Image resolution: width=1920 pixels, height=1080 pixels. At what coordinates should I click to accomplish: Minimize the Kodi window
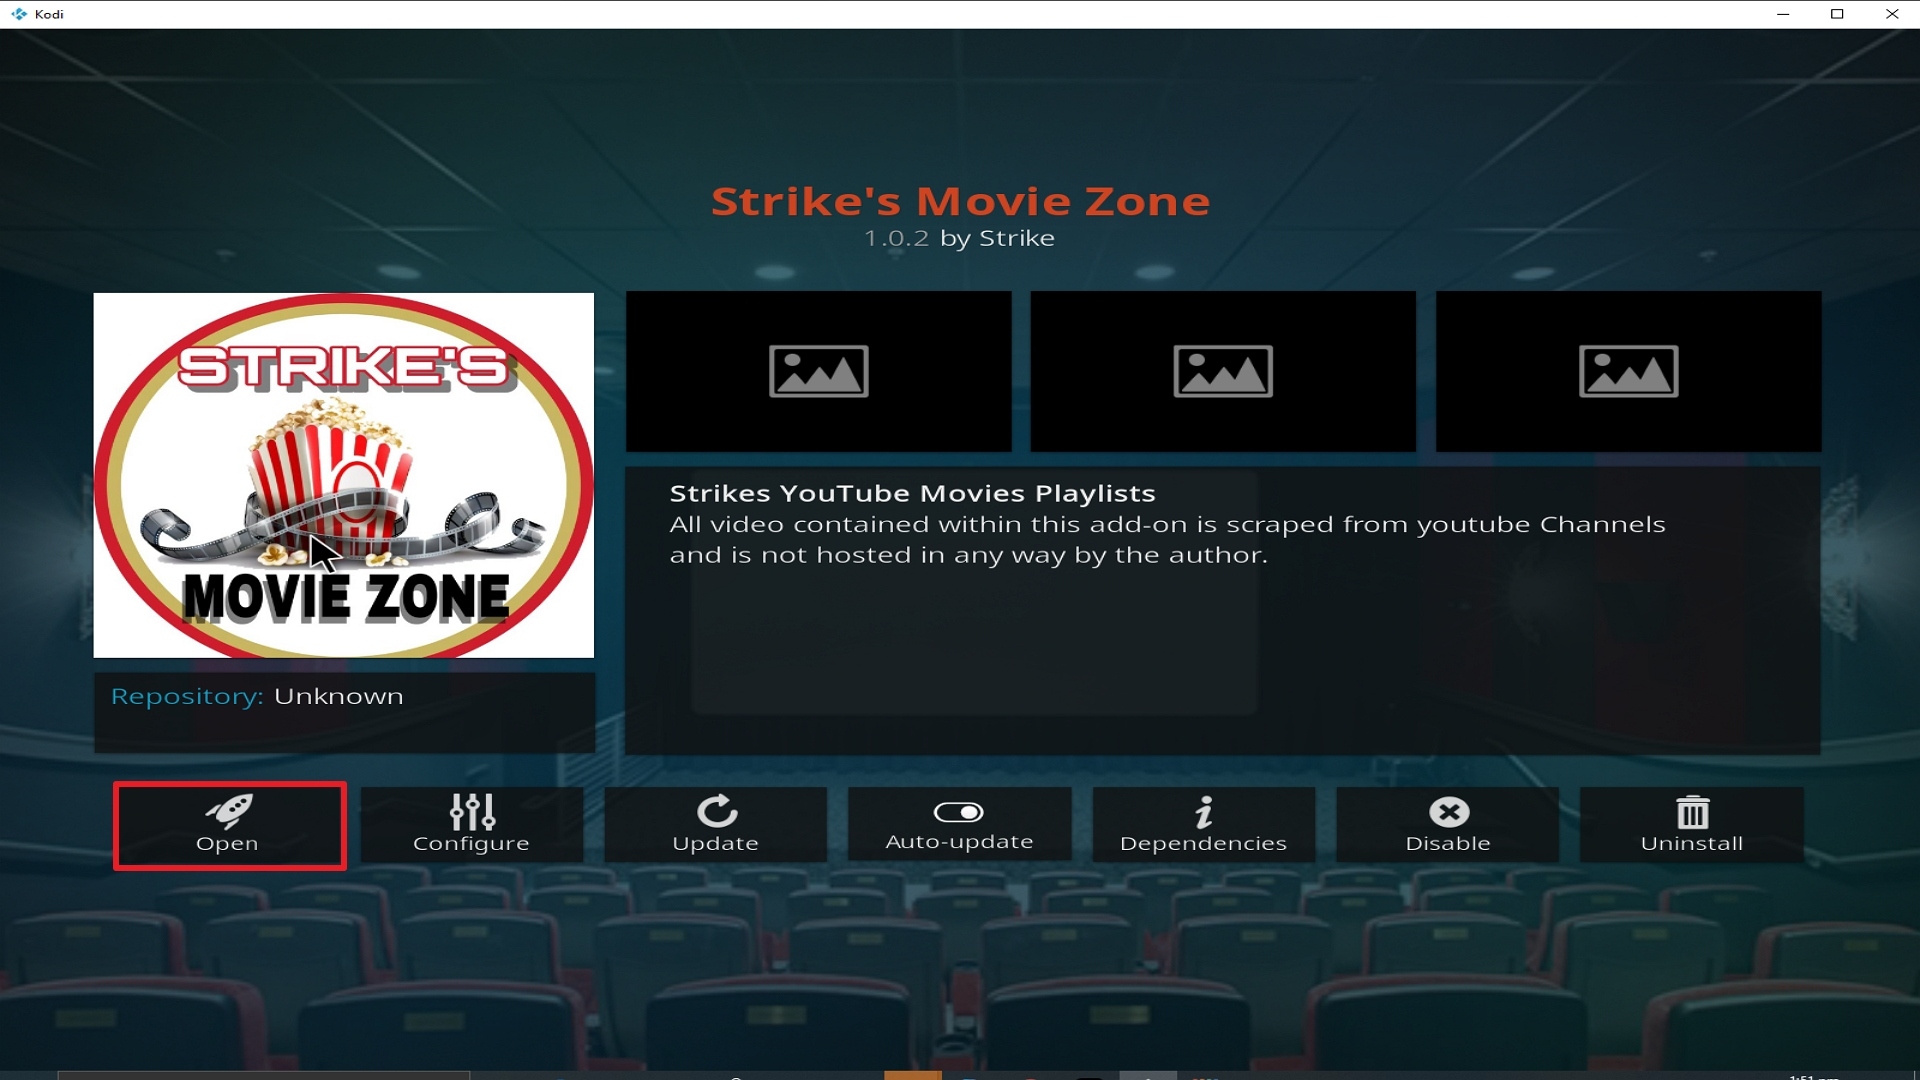tap(1783, 14)
